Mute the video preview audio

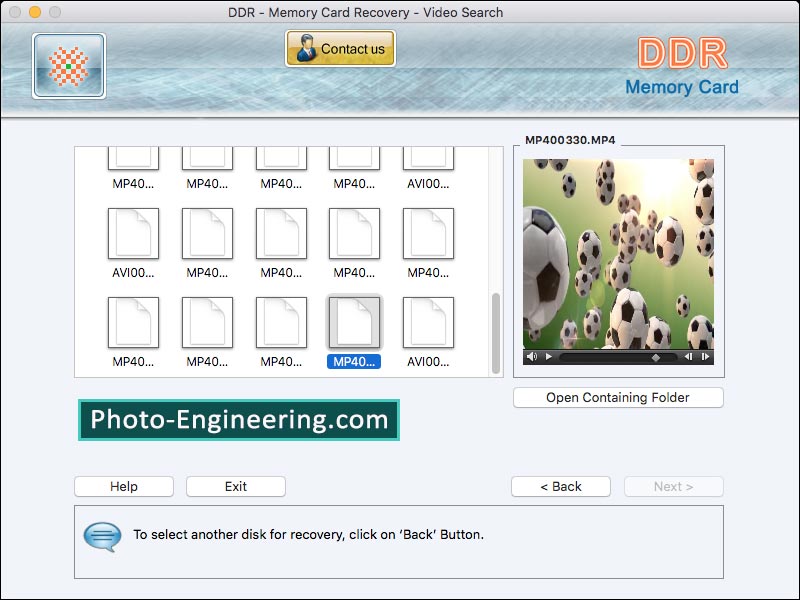click(532, 356)
